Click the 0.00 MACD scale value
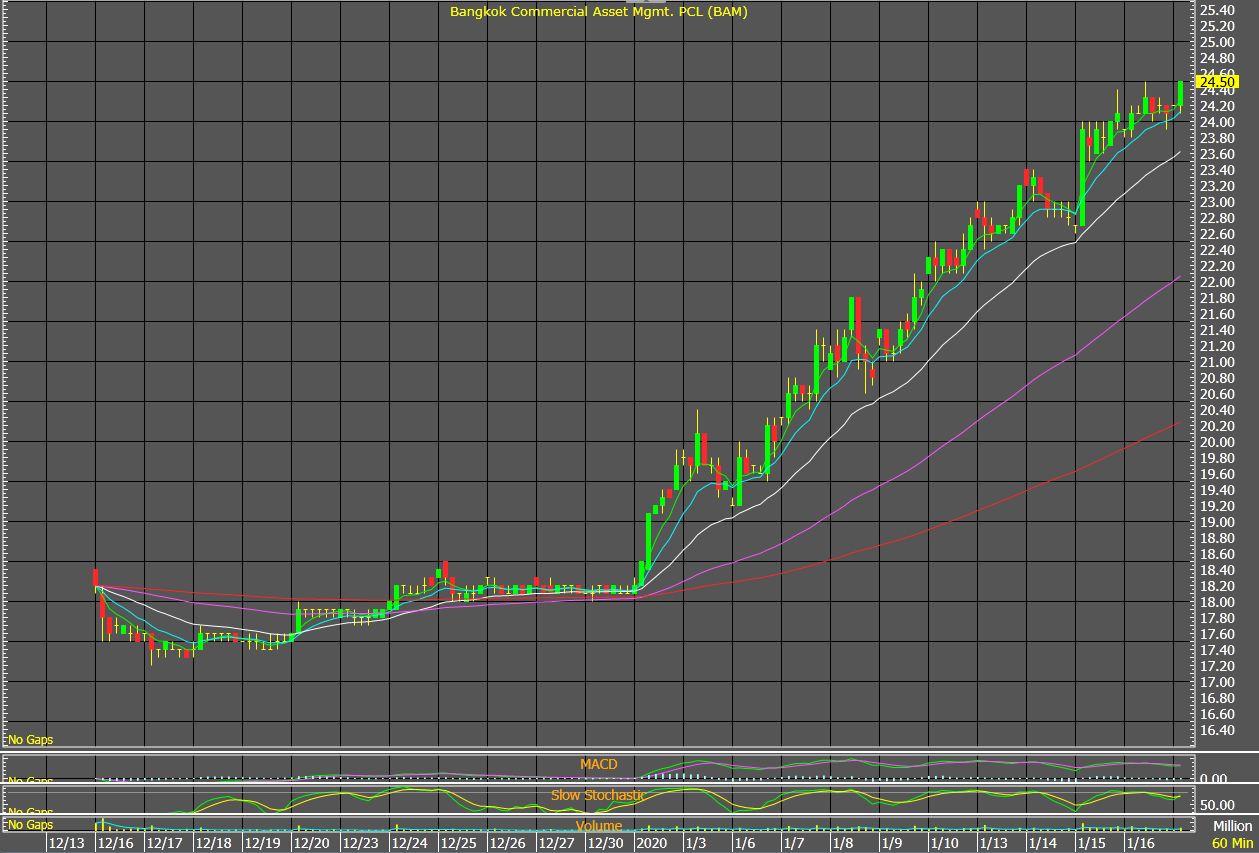This screenshot has height=853, width=1259. 1215,778
